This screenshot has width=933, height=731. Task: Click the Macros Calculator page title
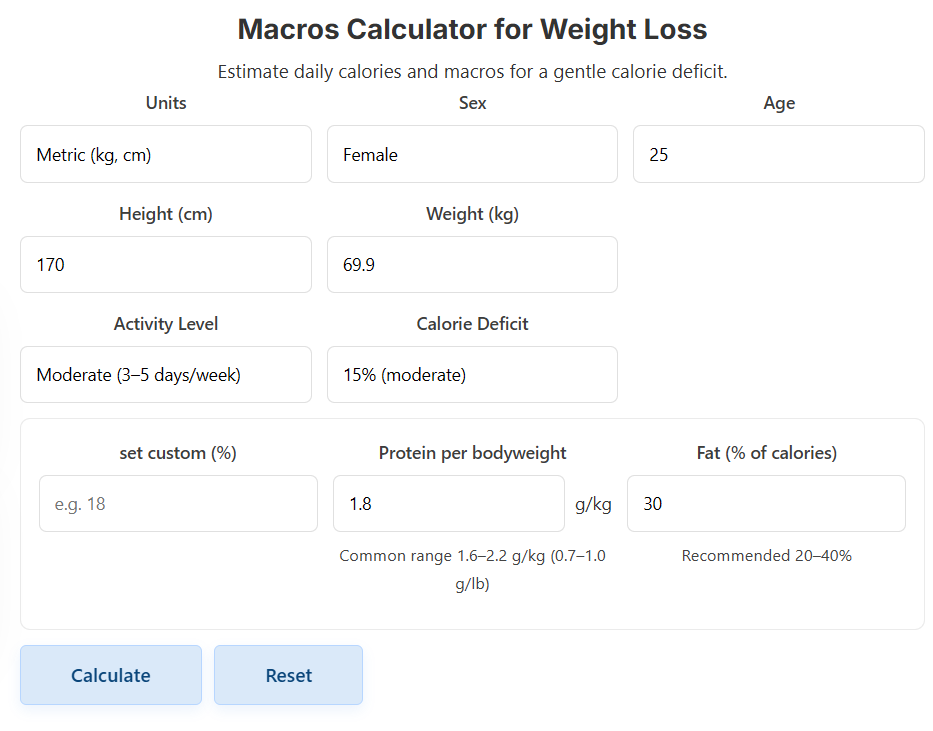[472, 30]
